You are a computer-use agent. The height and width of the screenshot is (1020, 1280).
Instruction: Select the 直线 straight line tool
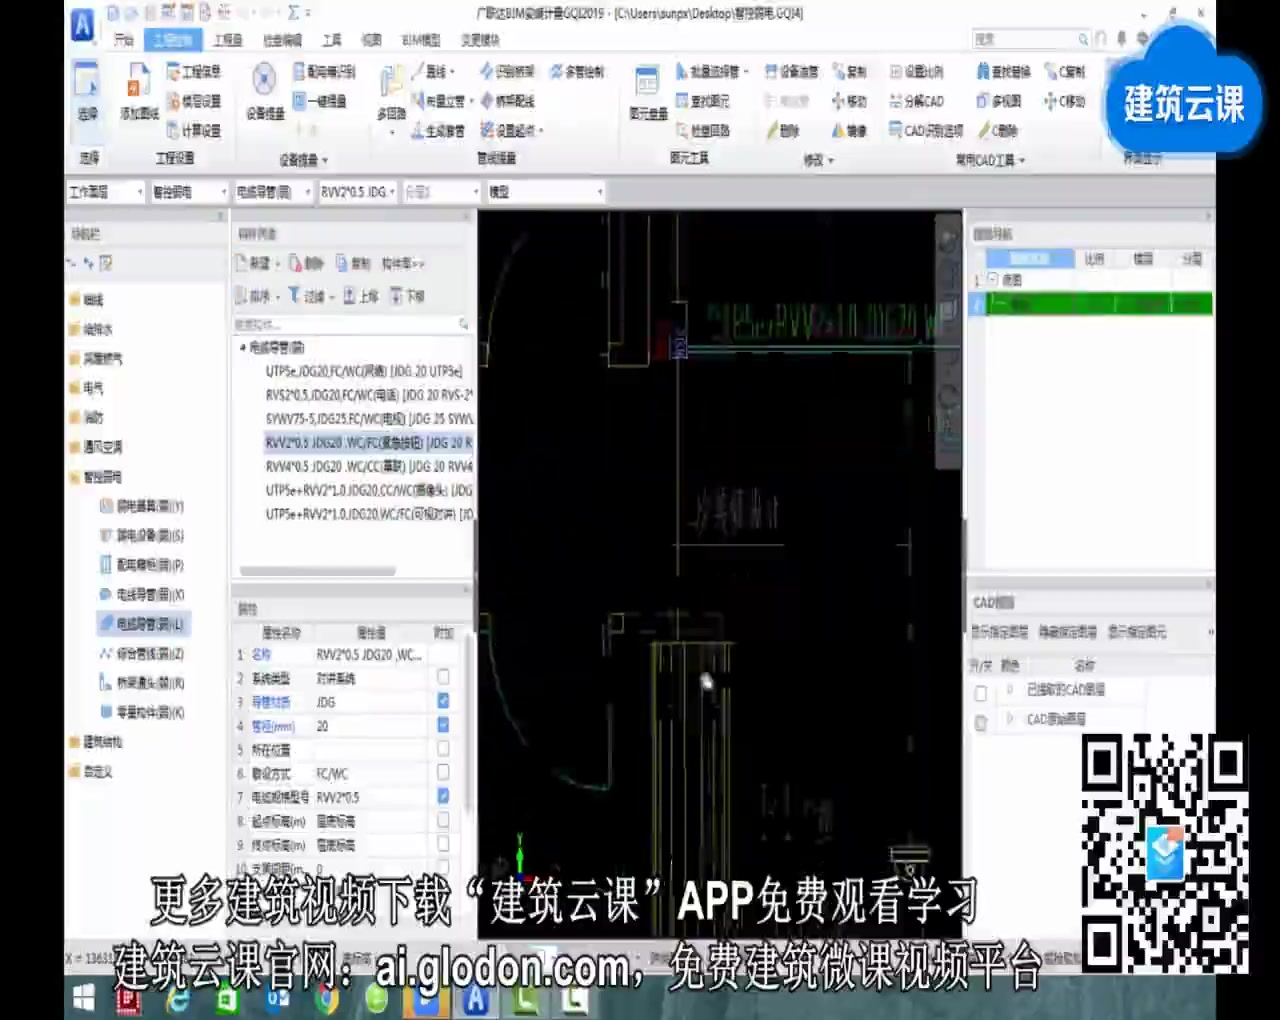(x=434, y=72)
